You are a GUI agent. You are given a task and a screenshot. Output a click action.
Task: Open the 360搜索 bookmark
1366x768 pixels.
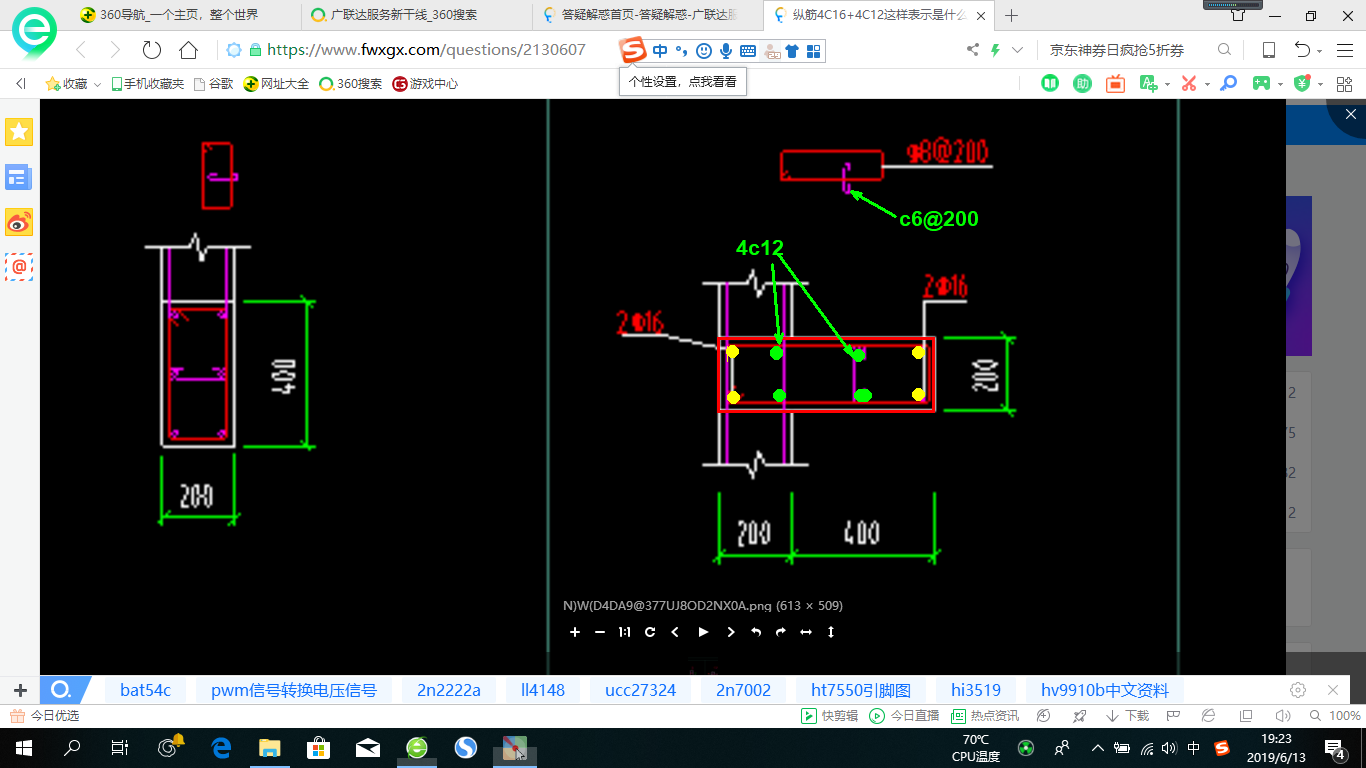[351, 84]
